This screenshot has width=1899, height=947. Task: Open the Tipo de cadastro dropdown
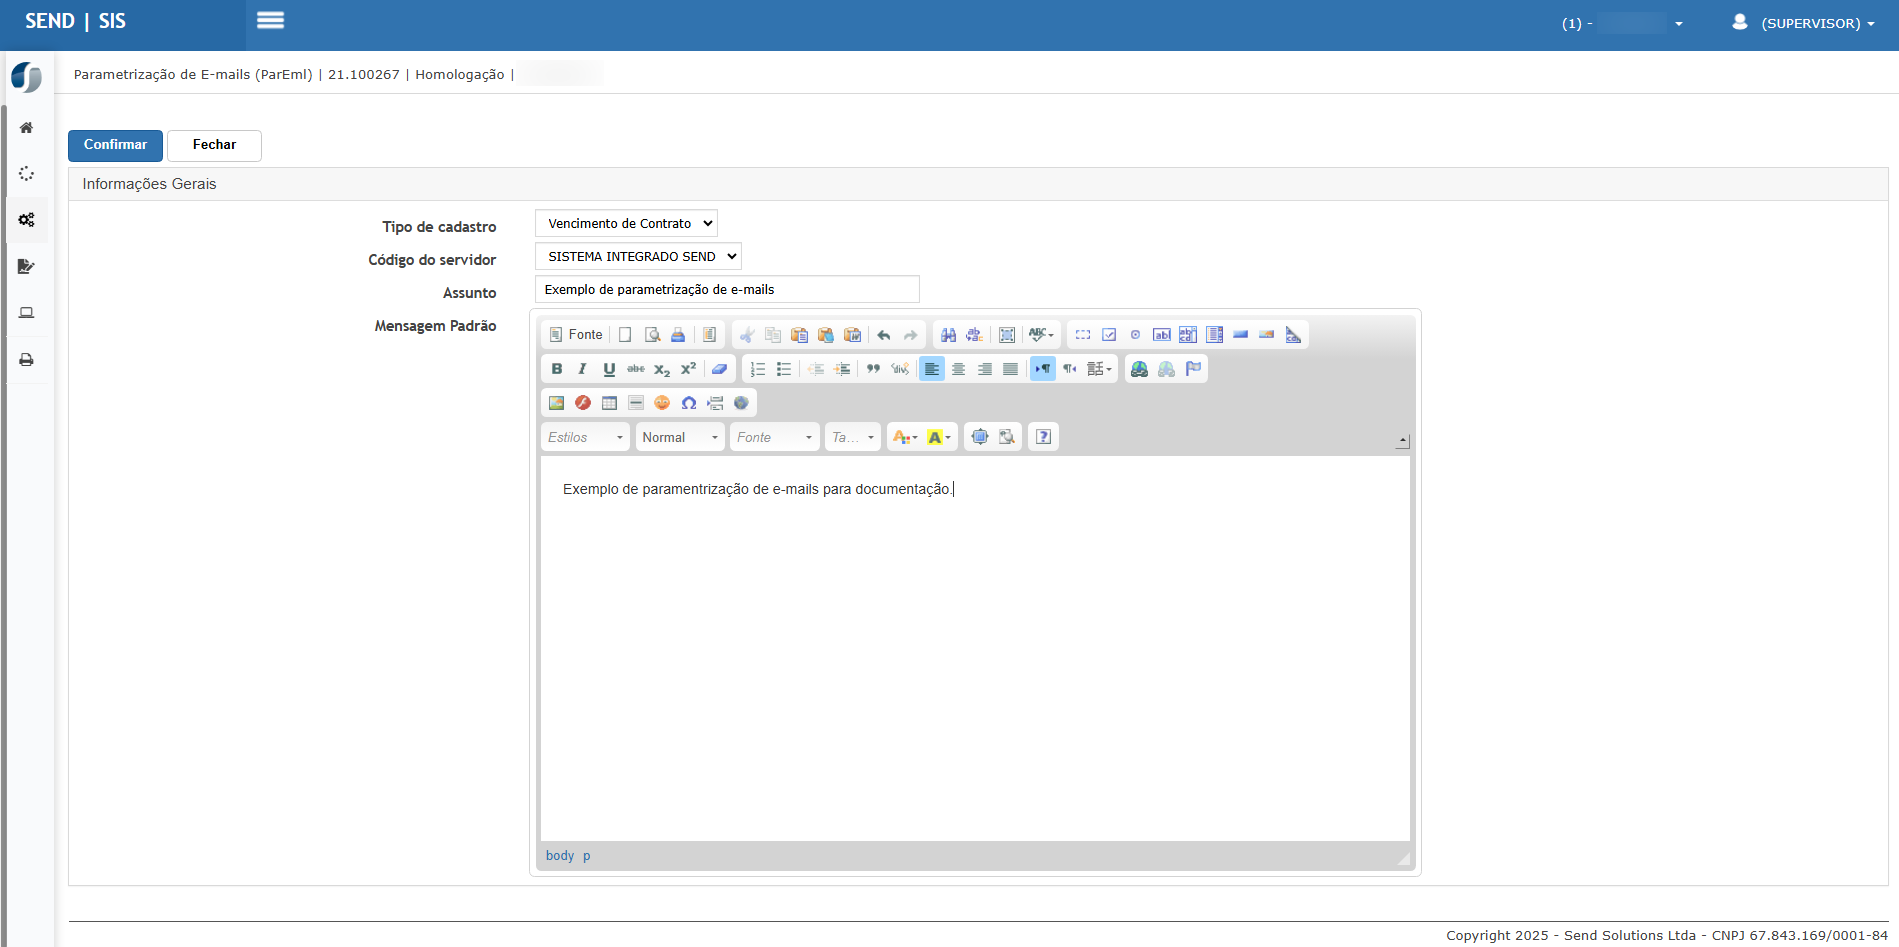click(626, 223)
